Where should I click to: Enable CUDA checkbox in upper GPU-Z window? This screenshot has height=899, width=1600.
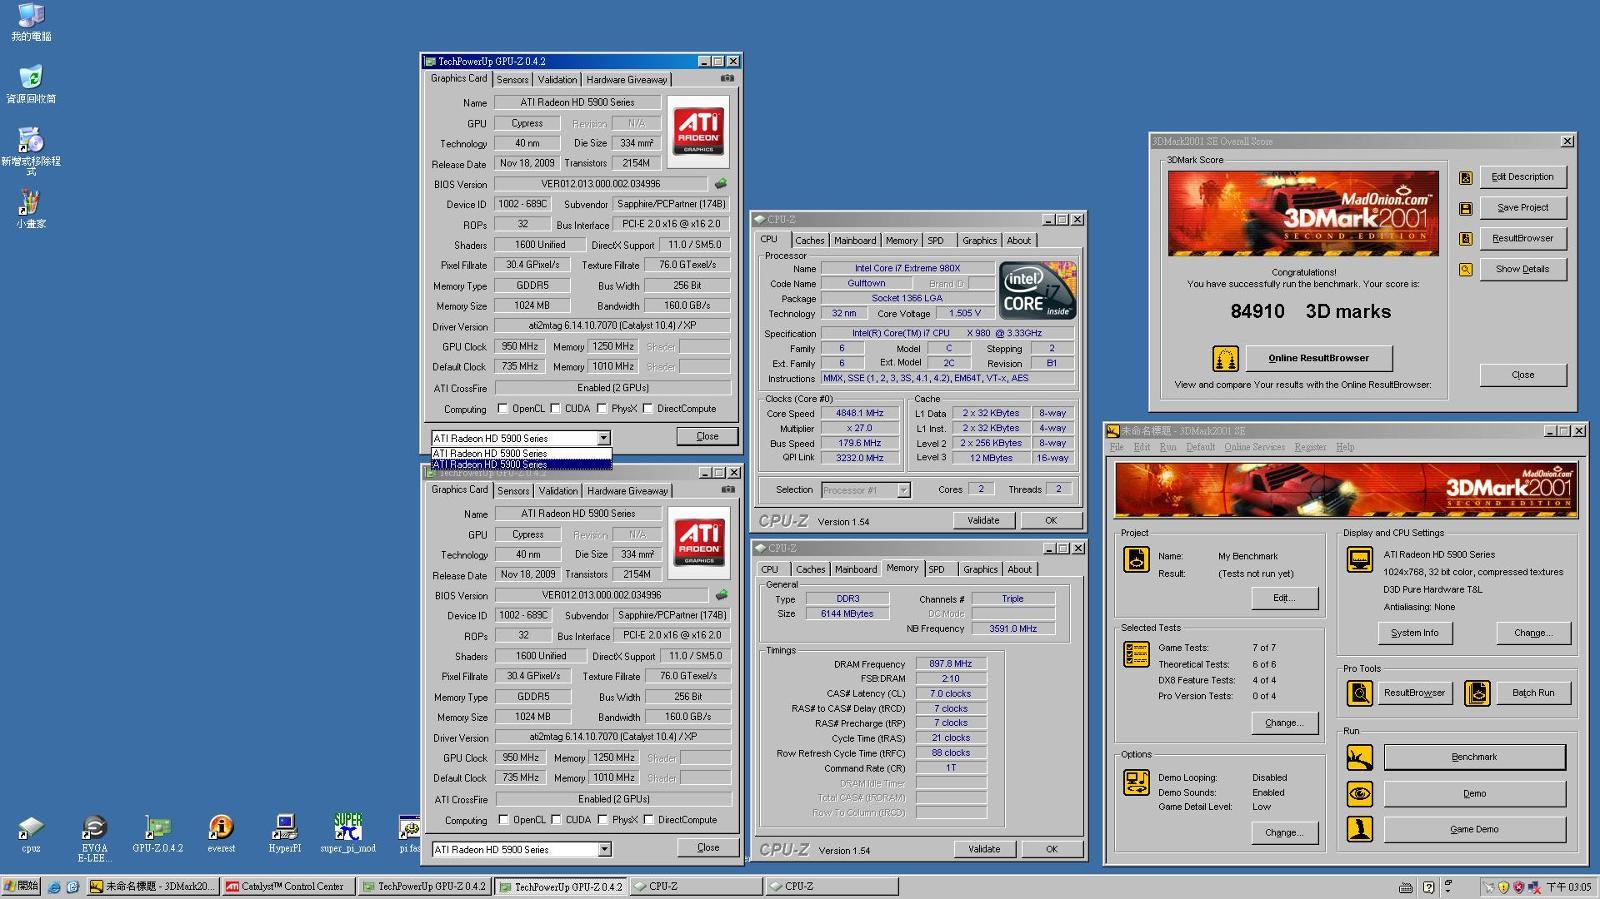[x=555, y=408]
